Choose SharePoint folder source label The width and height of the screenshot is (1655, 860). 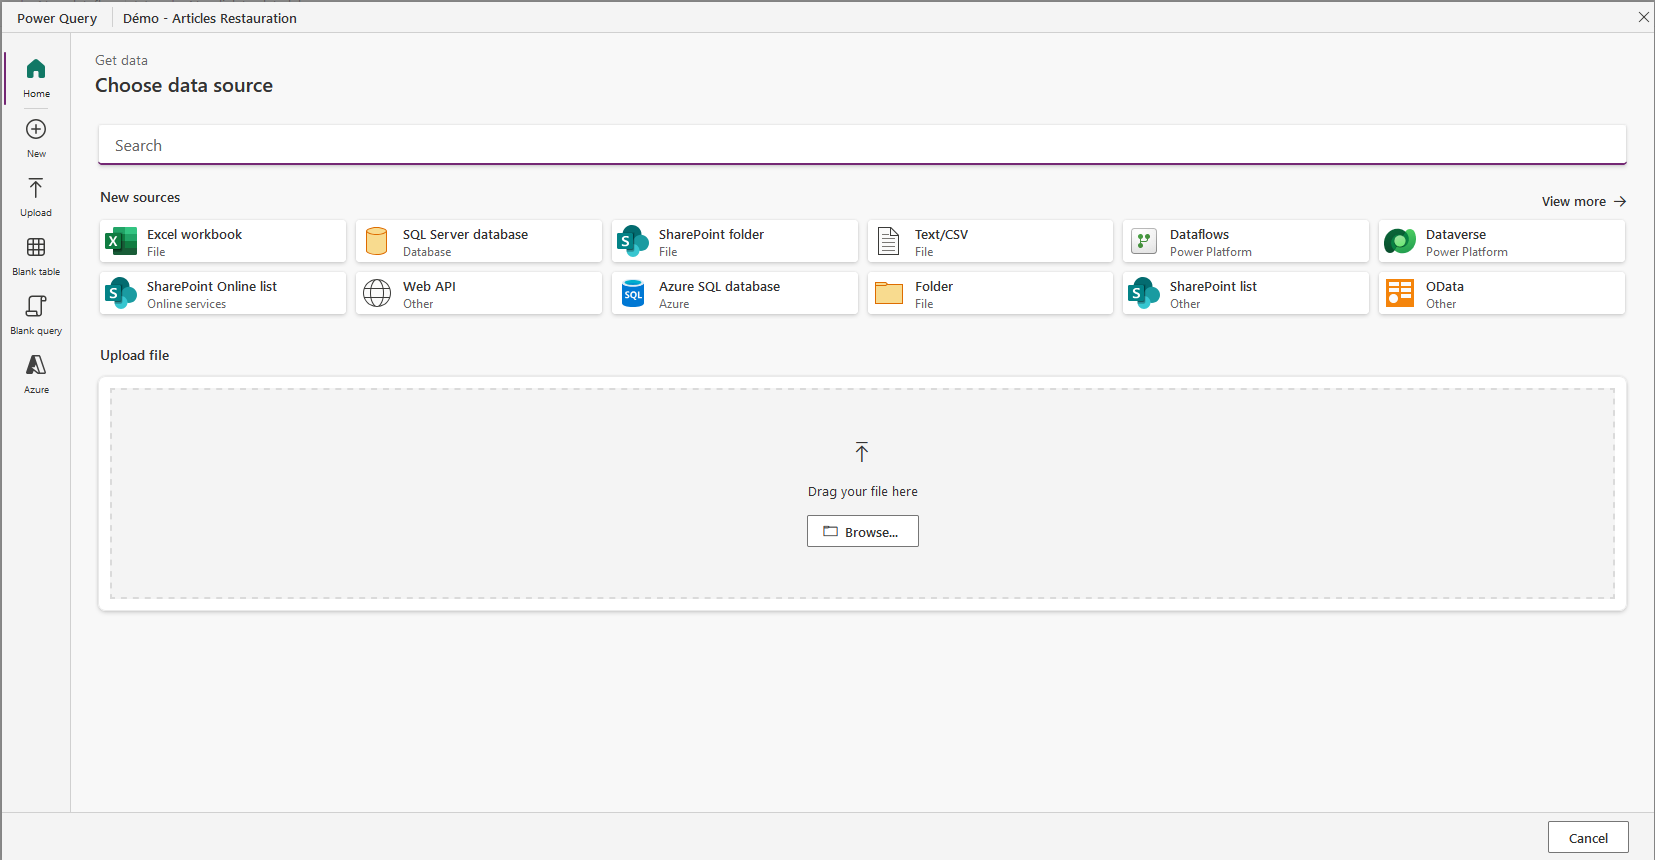click(711, 234)
